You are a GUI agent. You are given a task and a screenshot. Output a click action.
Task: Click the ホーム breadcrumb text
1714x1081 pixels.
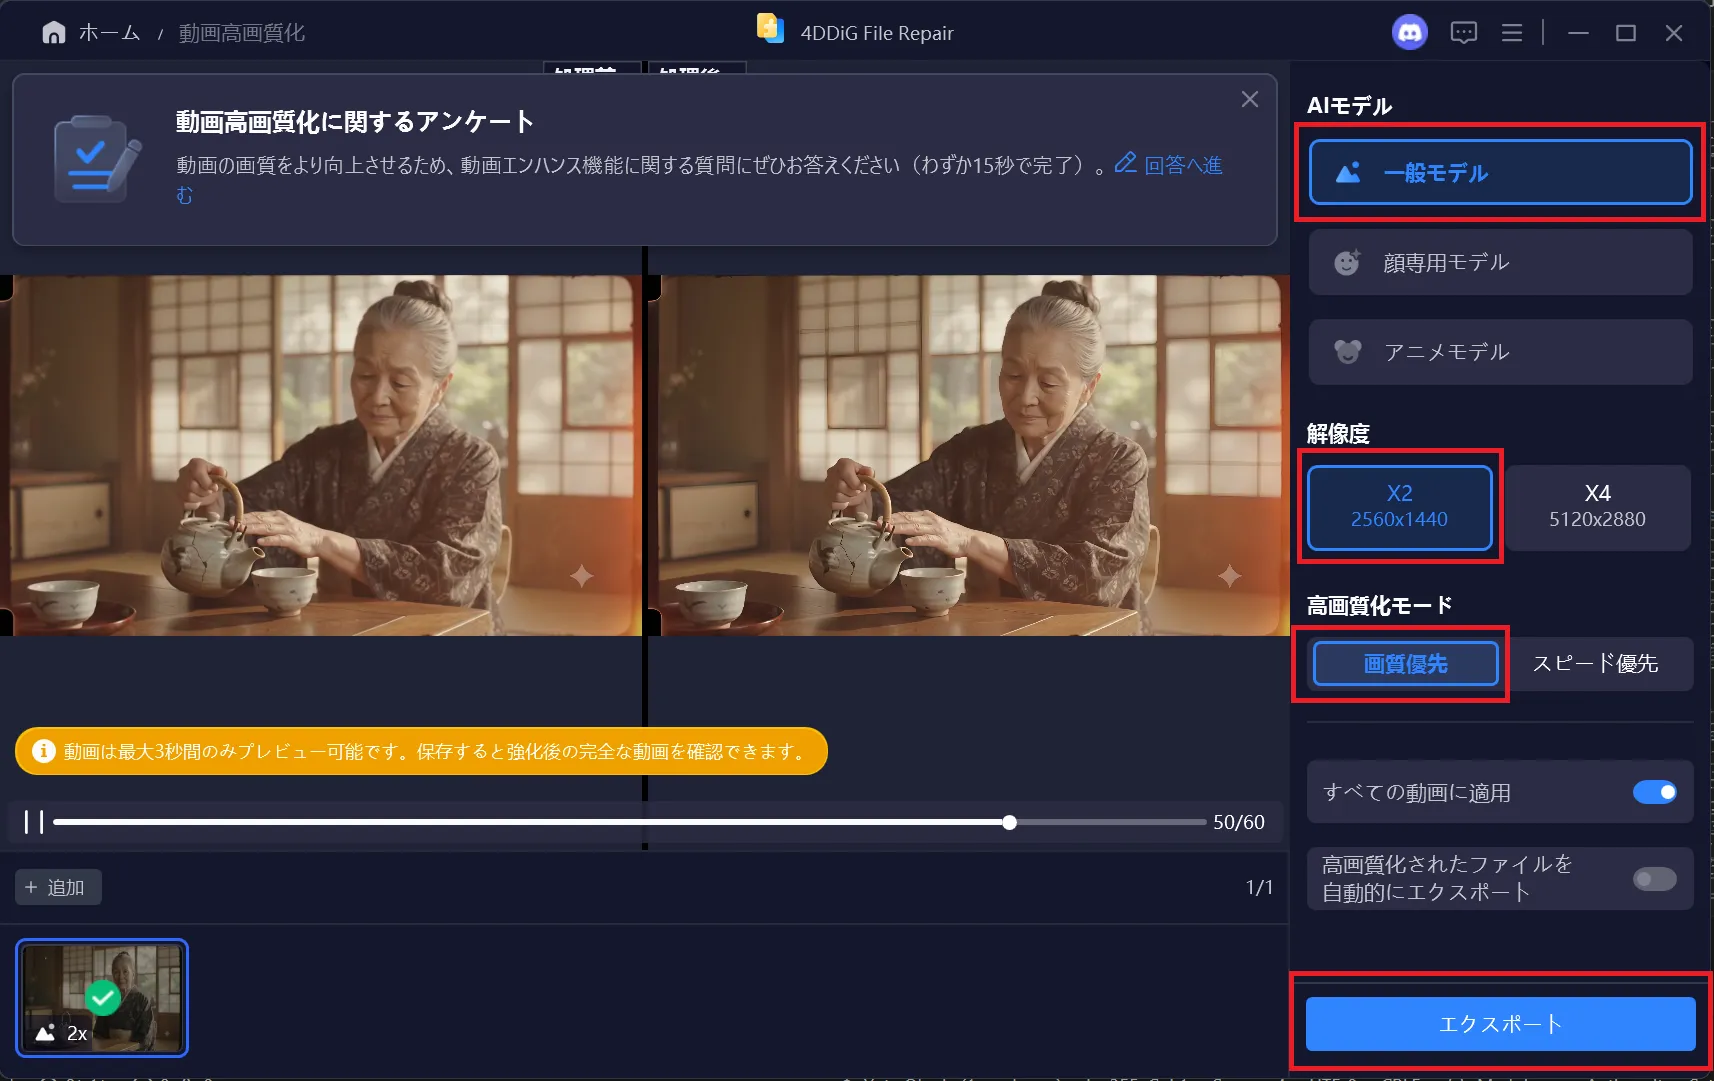click(109, 33)
